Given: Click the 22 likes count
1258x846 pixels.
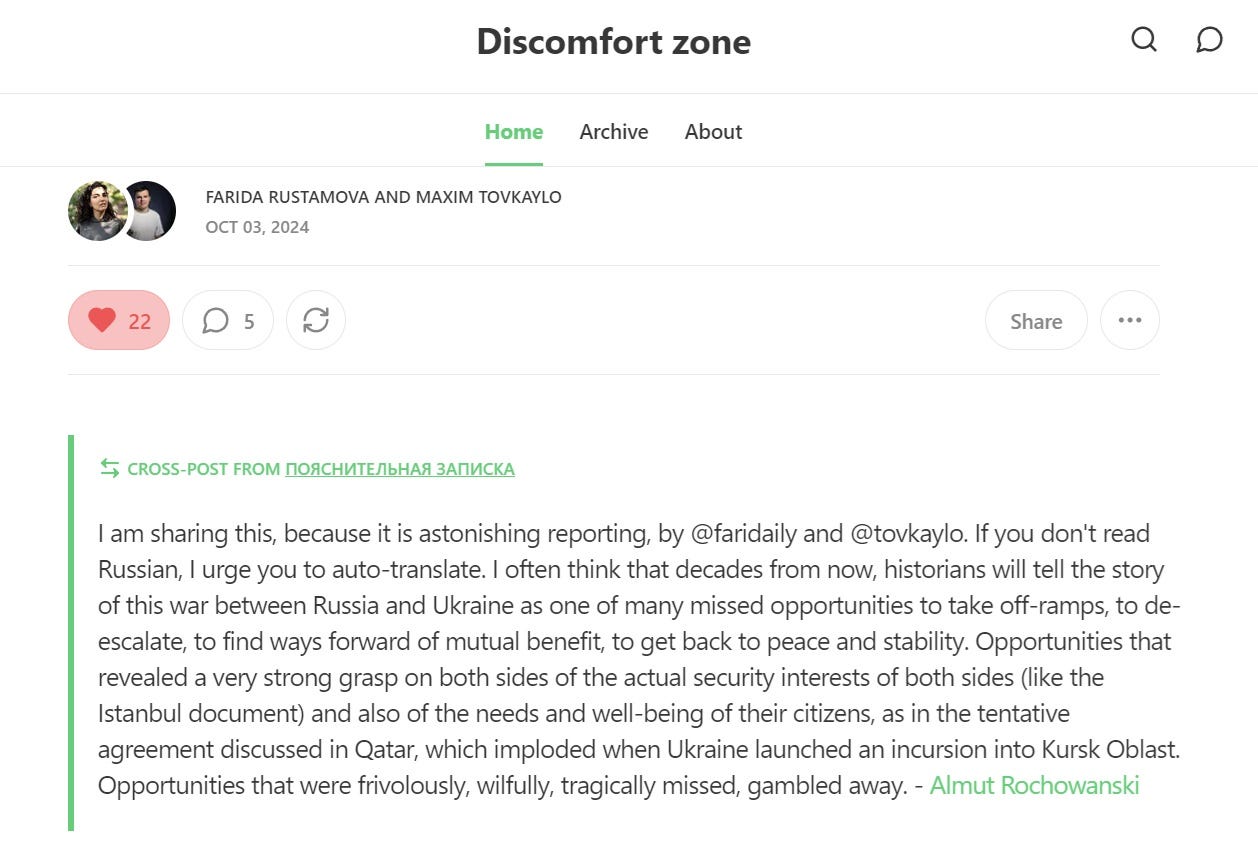Looking at the screenshot, I should [x=140, y=321].
